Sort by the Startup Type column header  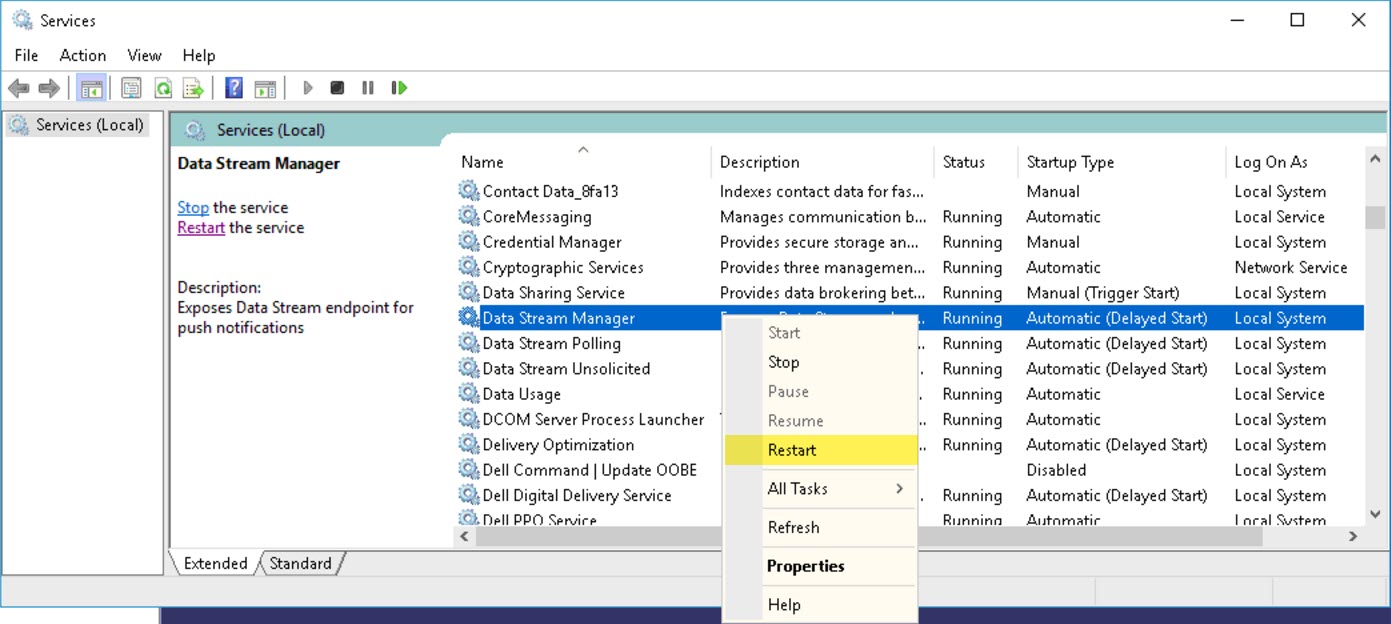tap(1122, 161)
